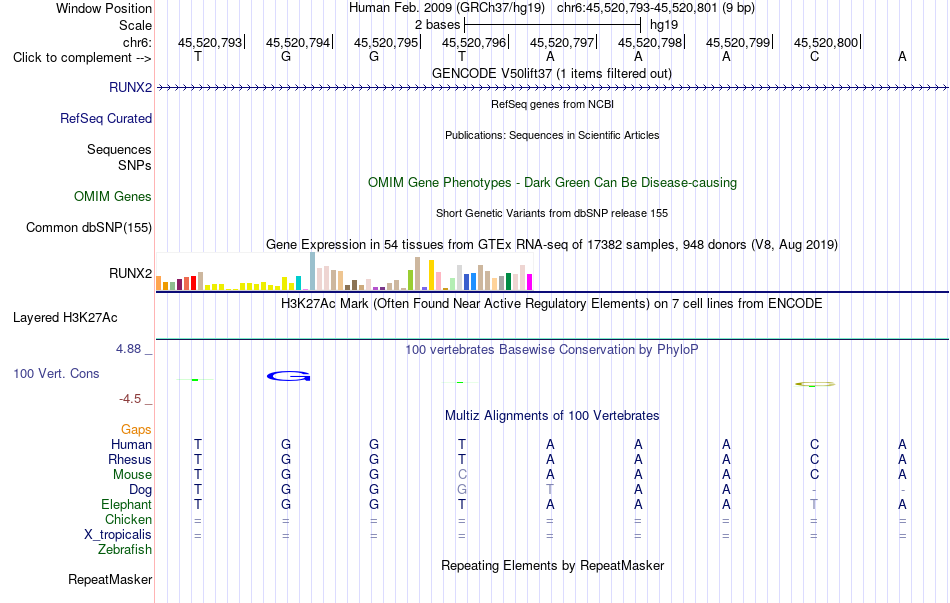Click the GTEx Gene Expression track title
The image size is (950, 603).
(x=552, y=244)
